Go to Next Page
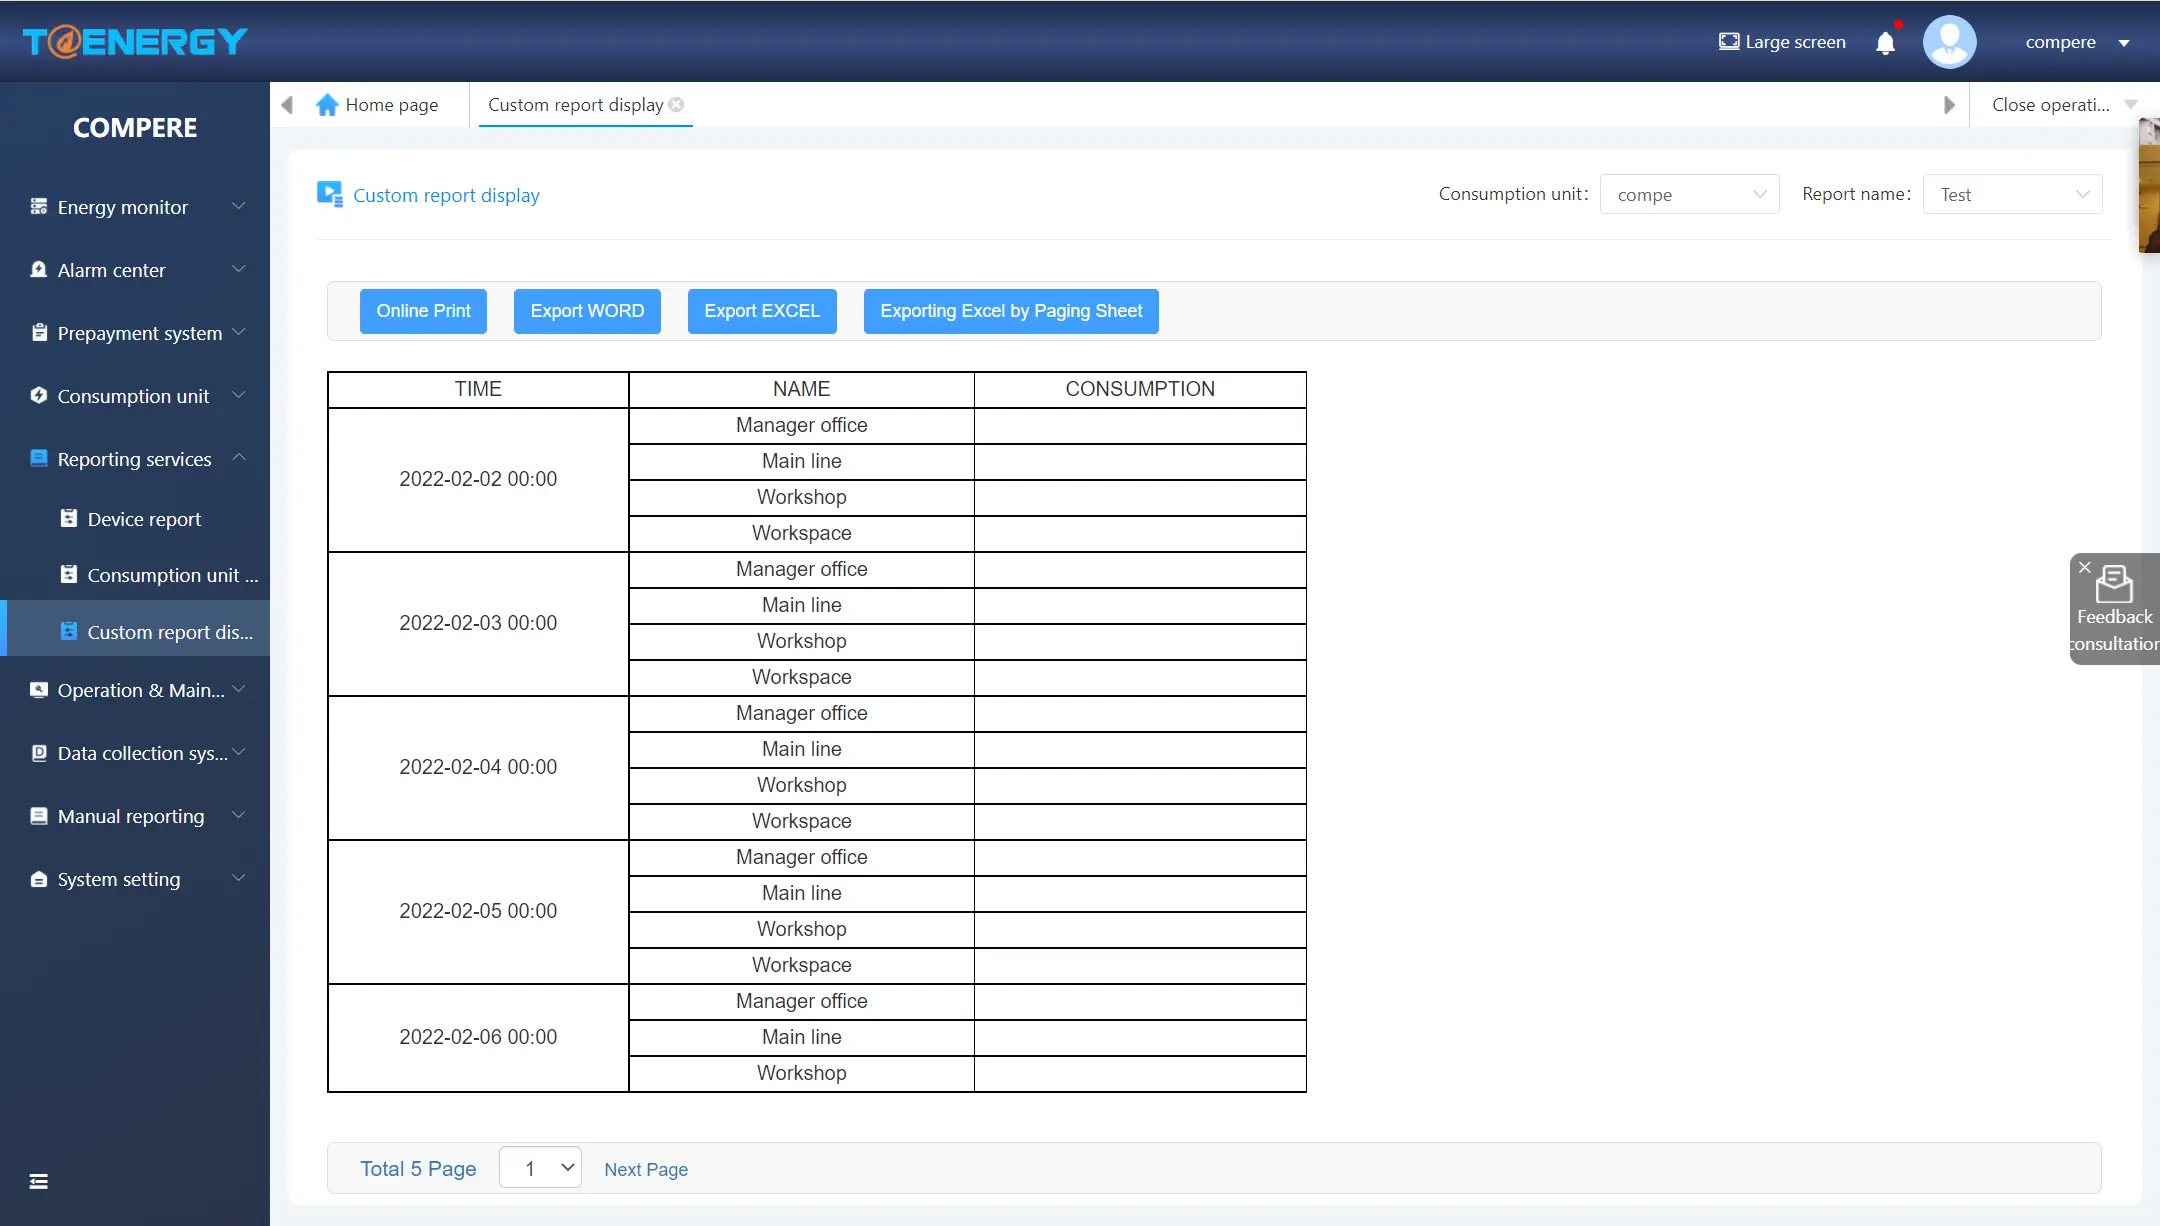The height and width of the screenshot is (1226, 2160). click(x=646, y=1169)
